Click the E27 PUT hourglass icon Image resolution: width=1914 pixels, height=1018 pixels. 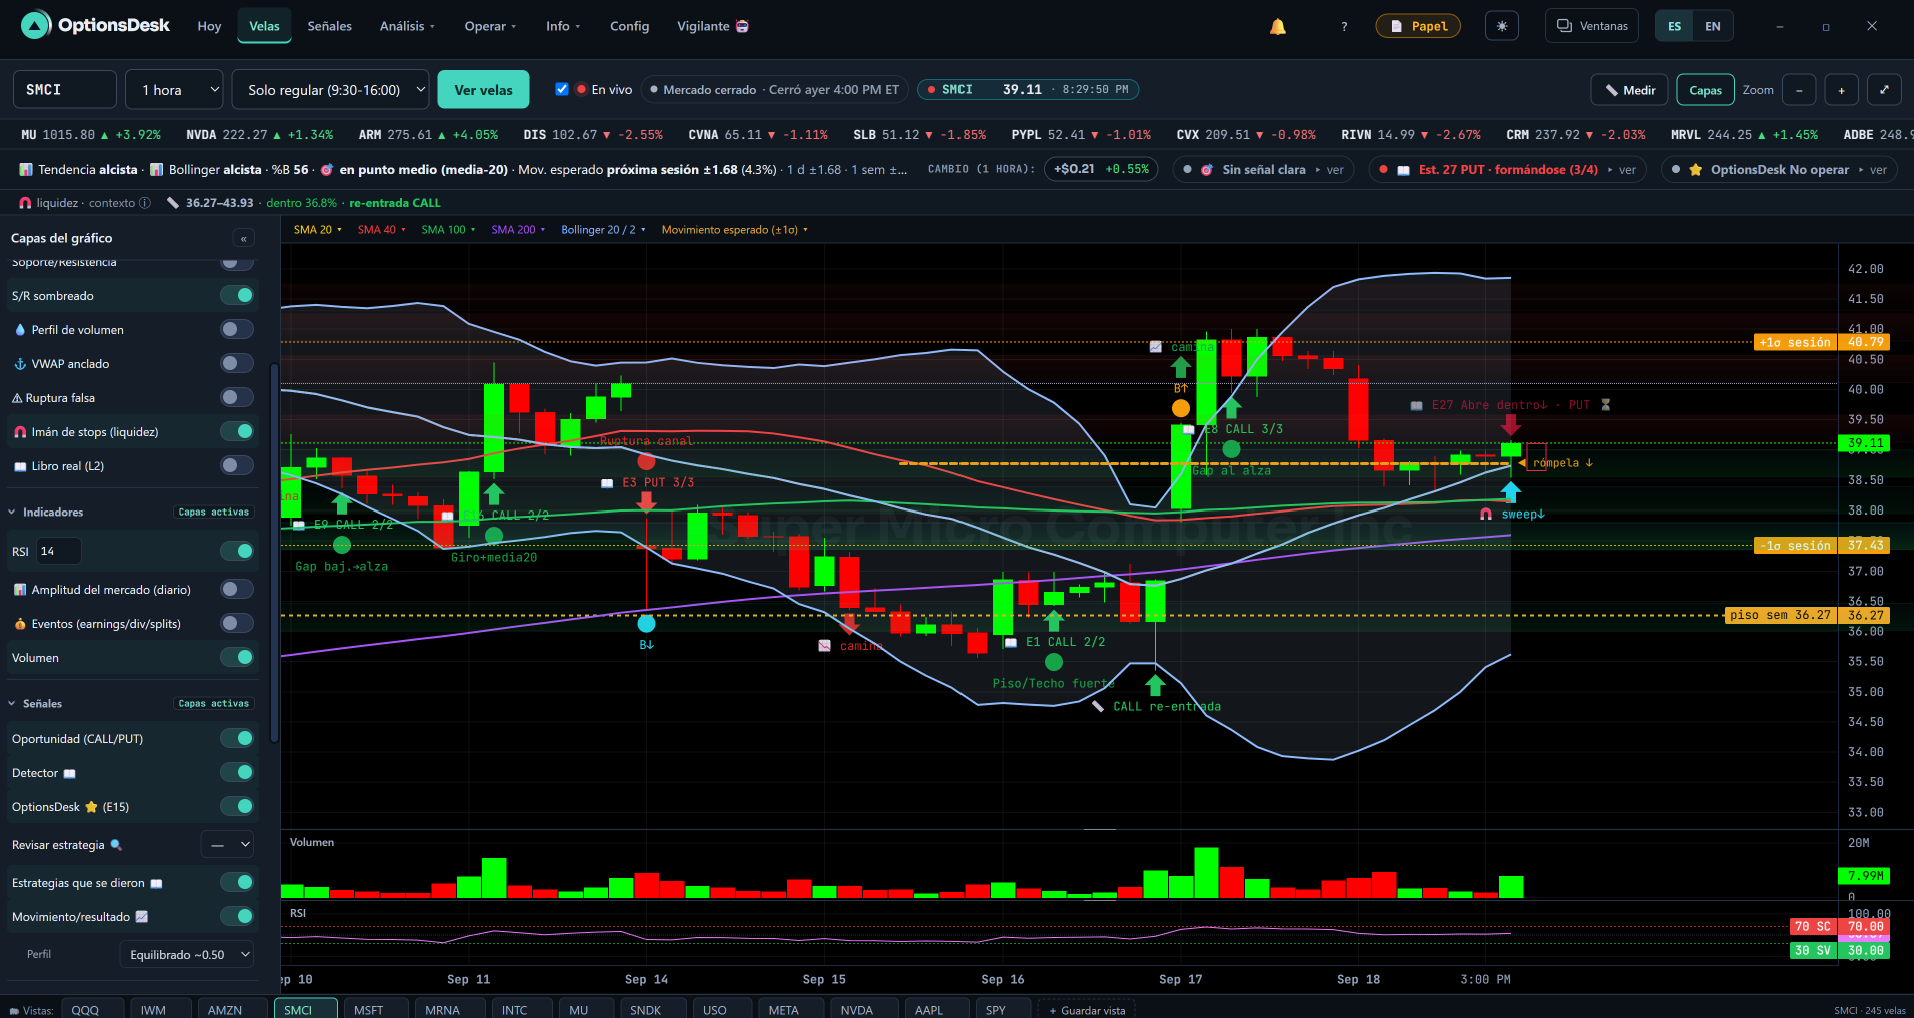pyautogui.click(x=1606, y=405)
